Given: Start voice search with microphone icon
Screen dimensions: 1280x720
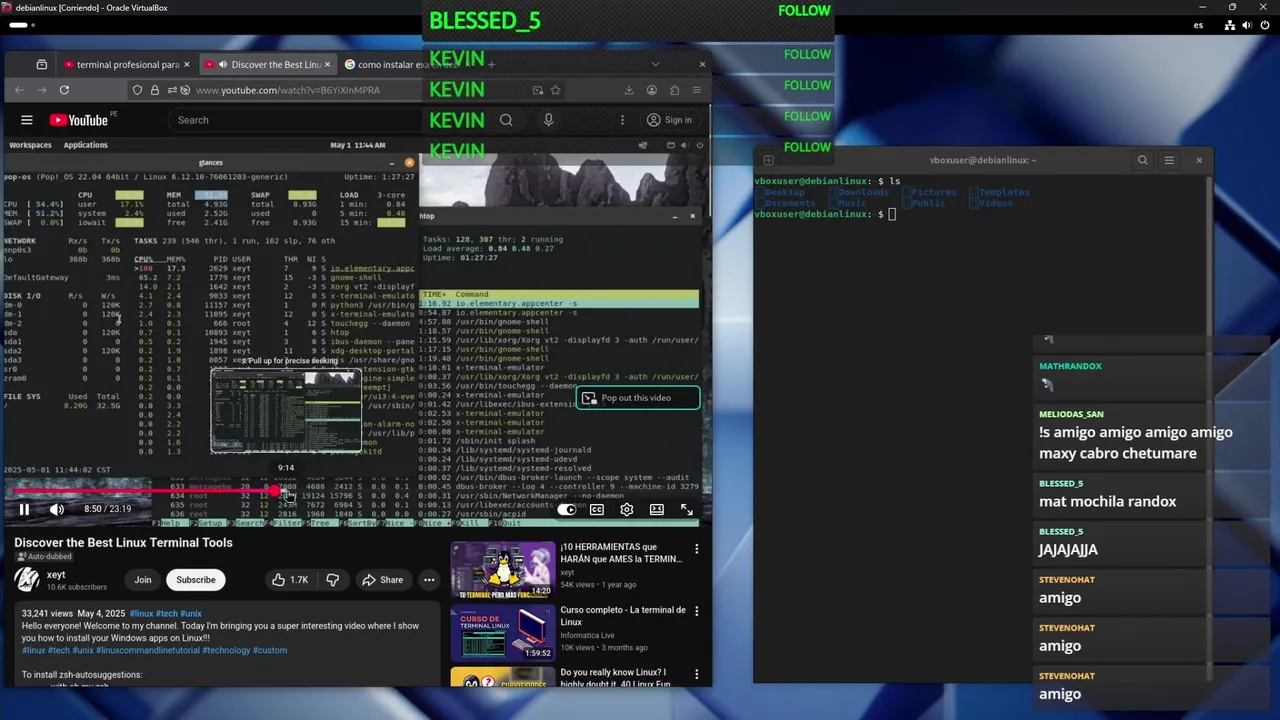Looking at the screenshot, I should tap(548, 120).
